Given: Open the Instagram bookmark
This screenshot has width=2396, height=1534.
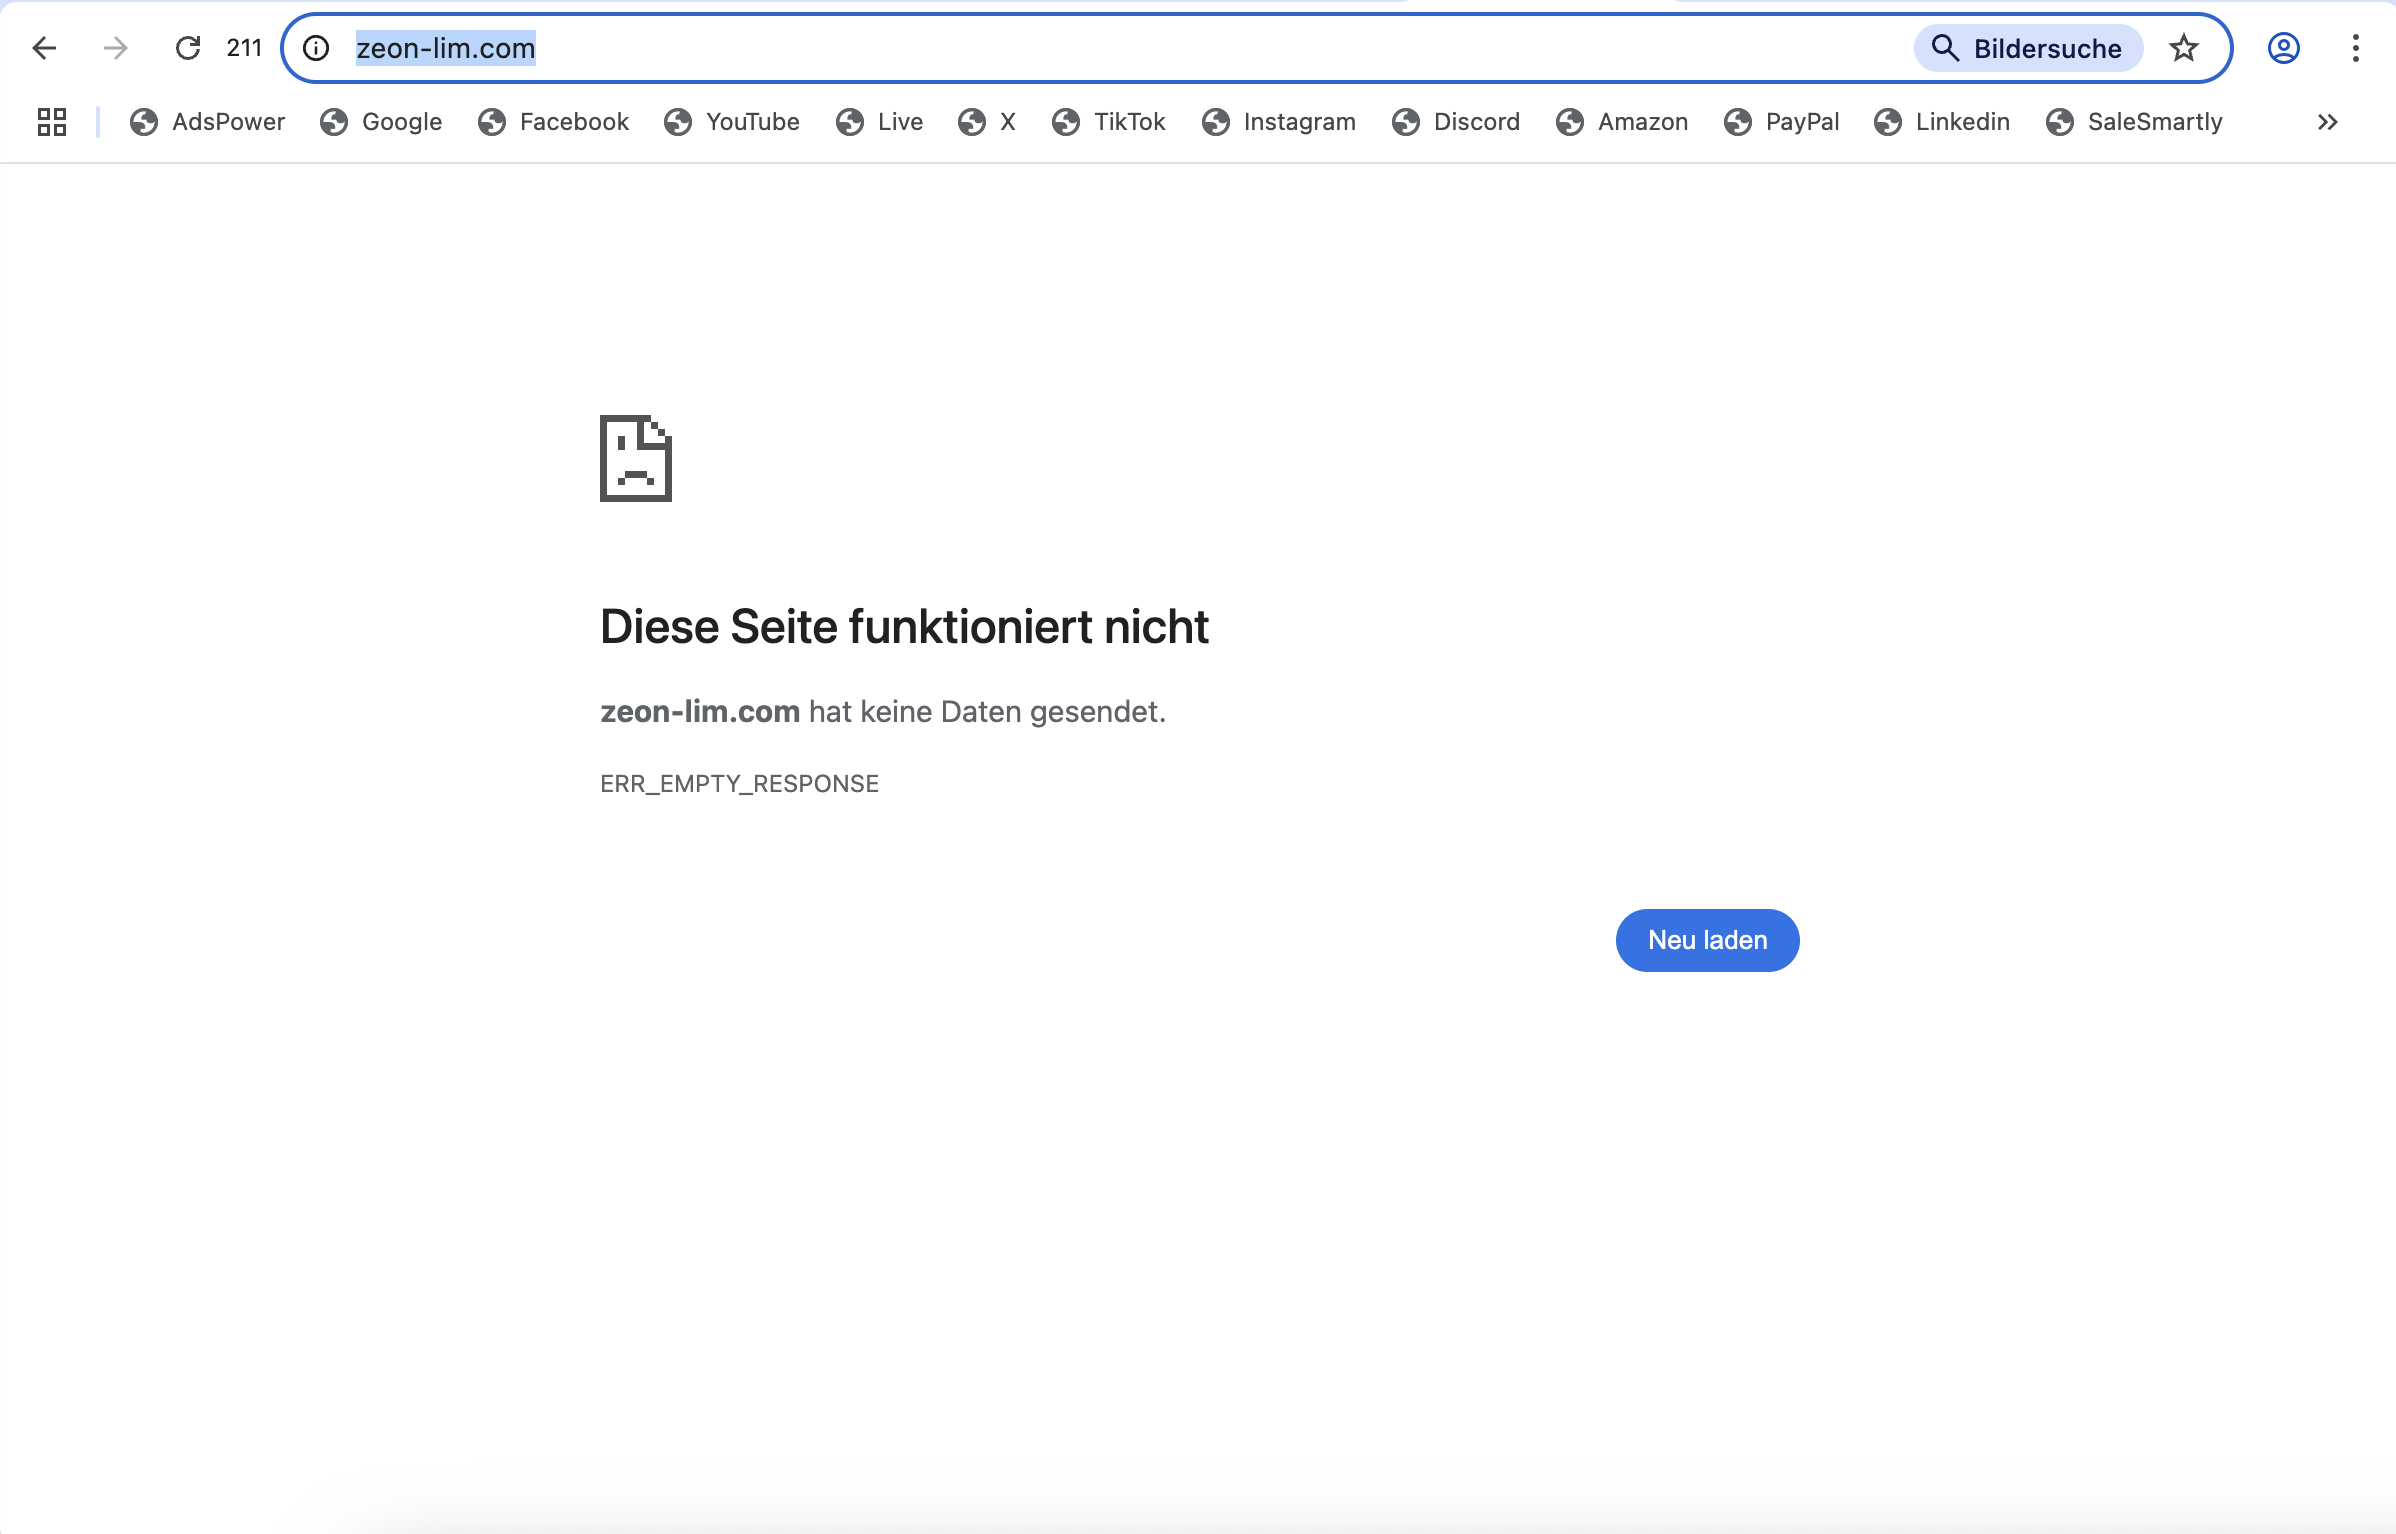Looking at the screenshot, I should [1279, 122].
